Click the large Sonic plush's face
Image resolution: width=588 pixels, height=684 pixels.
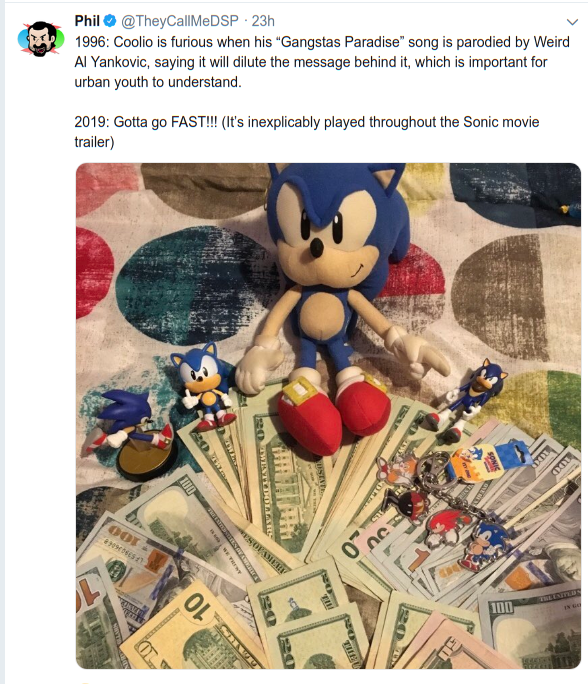click(x=329, y=229)
